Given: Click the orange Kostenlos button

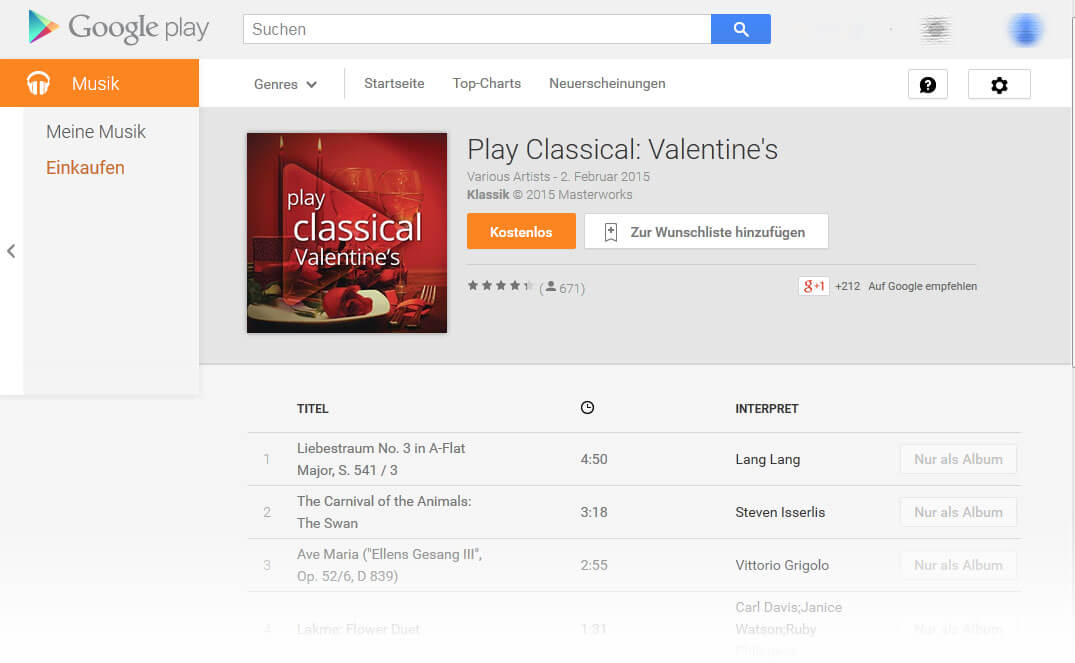Looking at the screenshot, I should pyautogui.click(x=521, y=232).
